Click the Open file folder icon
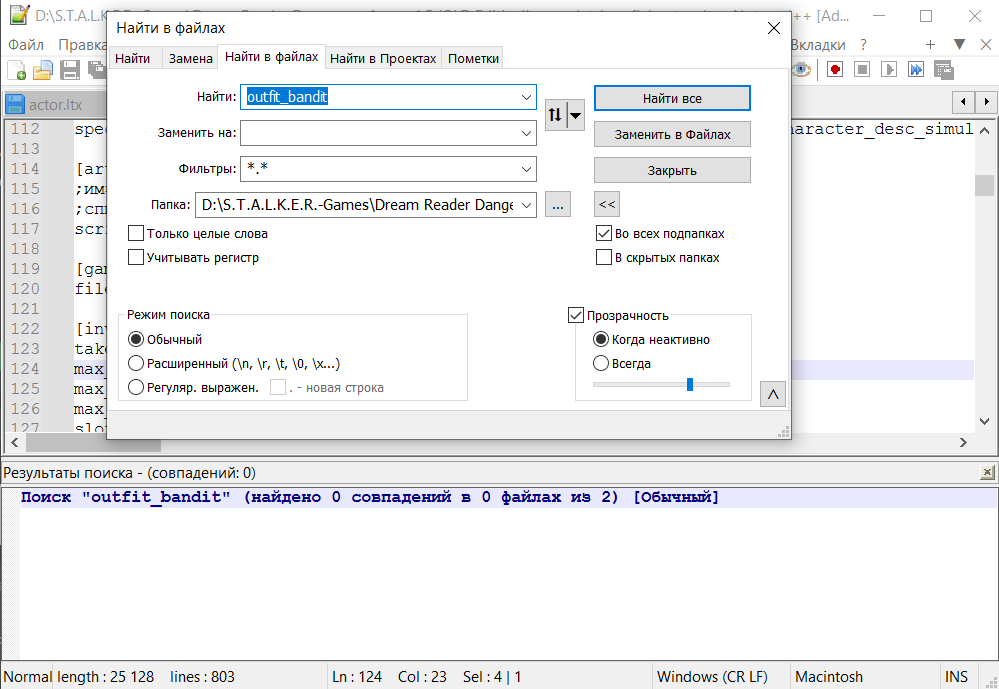Image resolution: width=999 pixels, height=689 pixels. (43, 70)
